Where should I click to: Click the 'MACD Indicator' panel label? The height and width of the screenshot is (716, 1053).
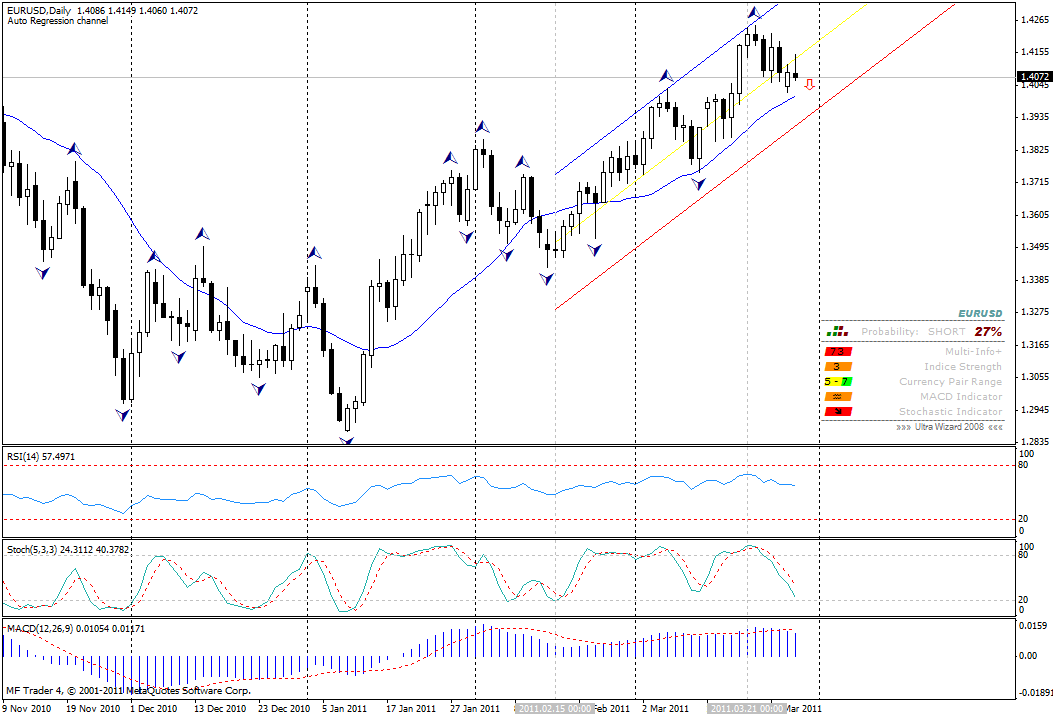(961, 396)
